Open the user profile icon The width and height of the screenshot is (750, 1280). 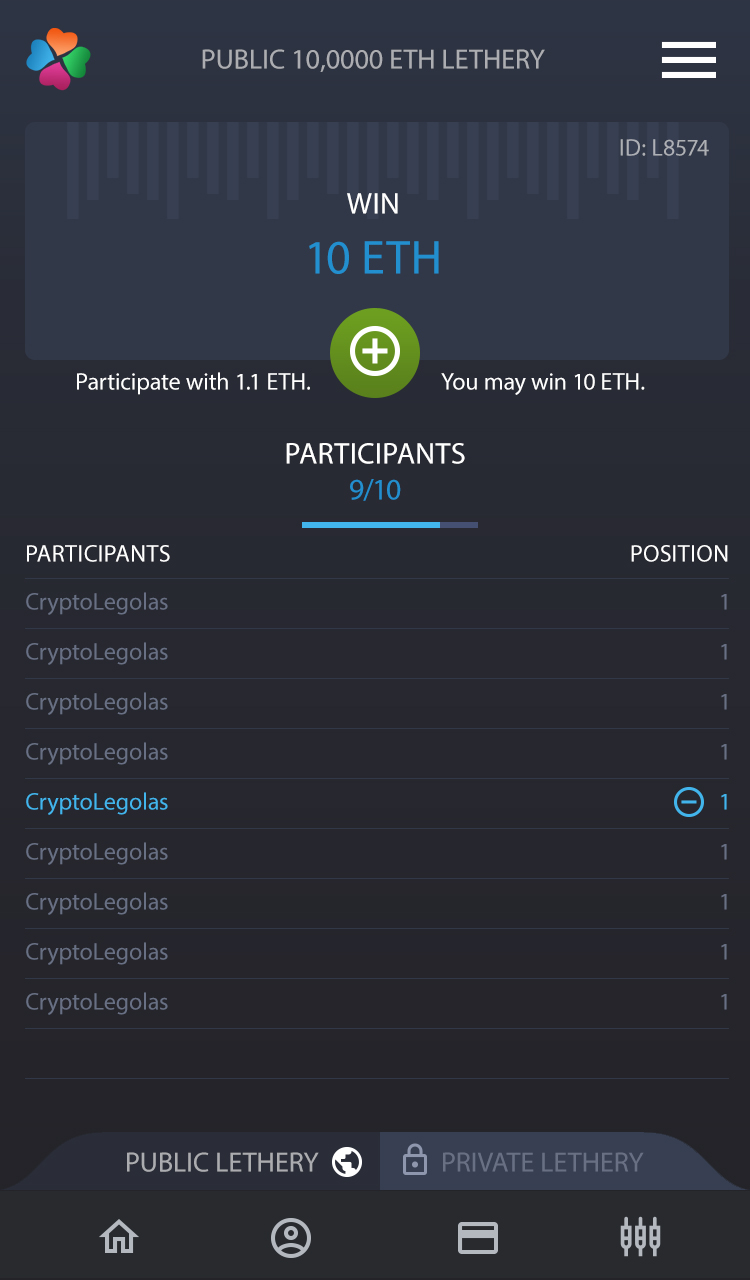[x=291, y=1238]
